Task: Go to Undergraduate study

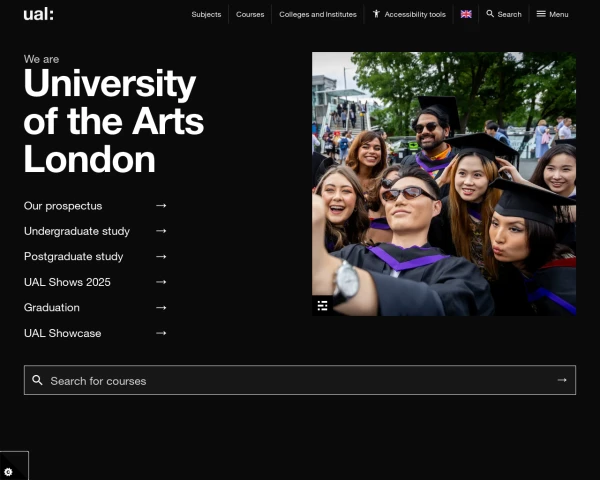Action: click(x=77, y=231)
